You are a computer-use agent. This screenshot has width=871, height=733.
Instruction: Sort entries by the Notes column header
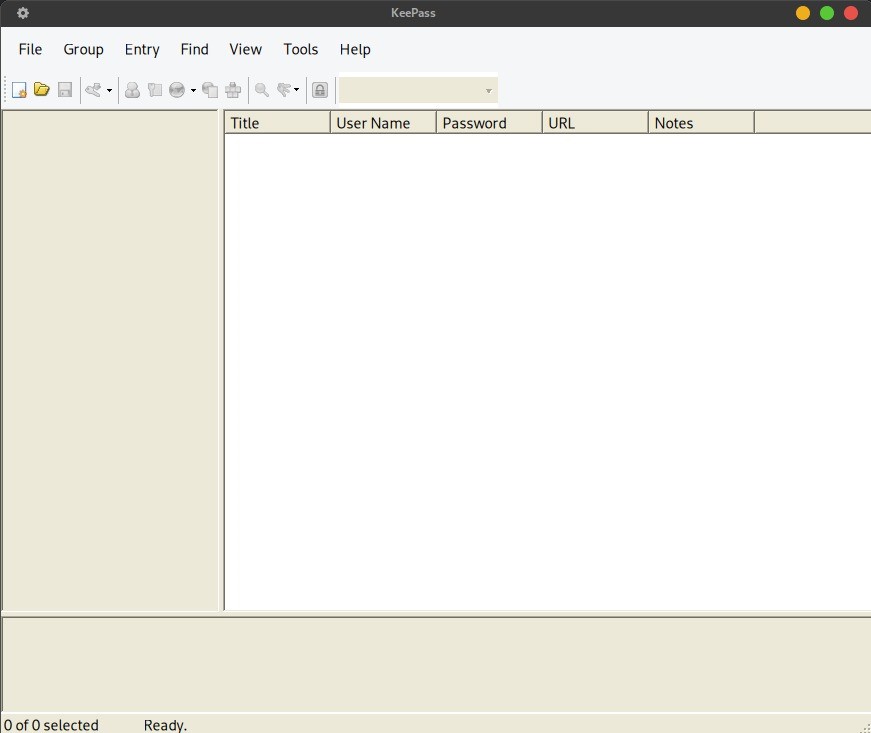pos(702,123)
